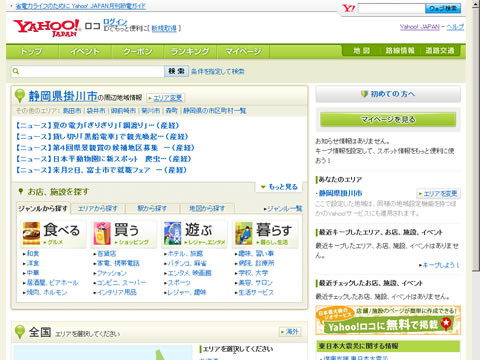Focus the main Loco search input field

[88, 71]
